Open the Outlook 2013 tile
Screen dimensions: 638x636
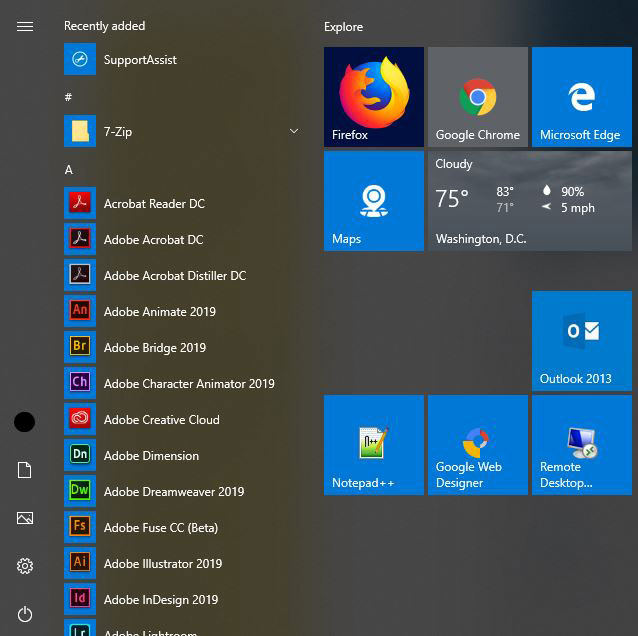(x=582, y=341)
